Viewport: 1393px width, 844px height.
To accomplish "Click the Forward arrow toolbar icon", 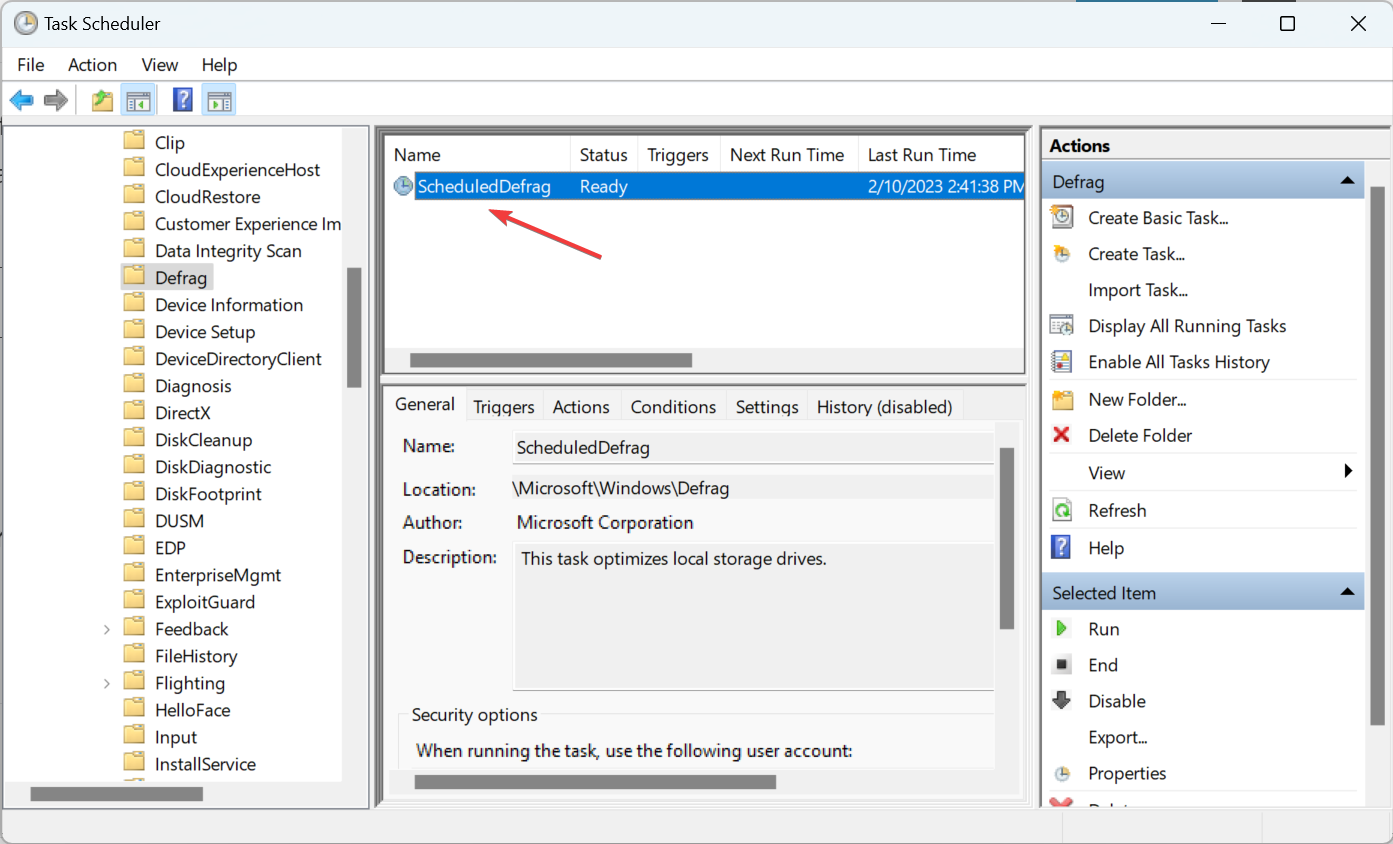I will pyautogui.click(x=56, y=100).
